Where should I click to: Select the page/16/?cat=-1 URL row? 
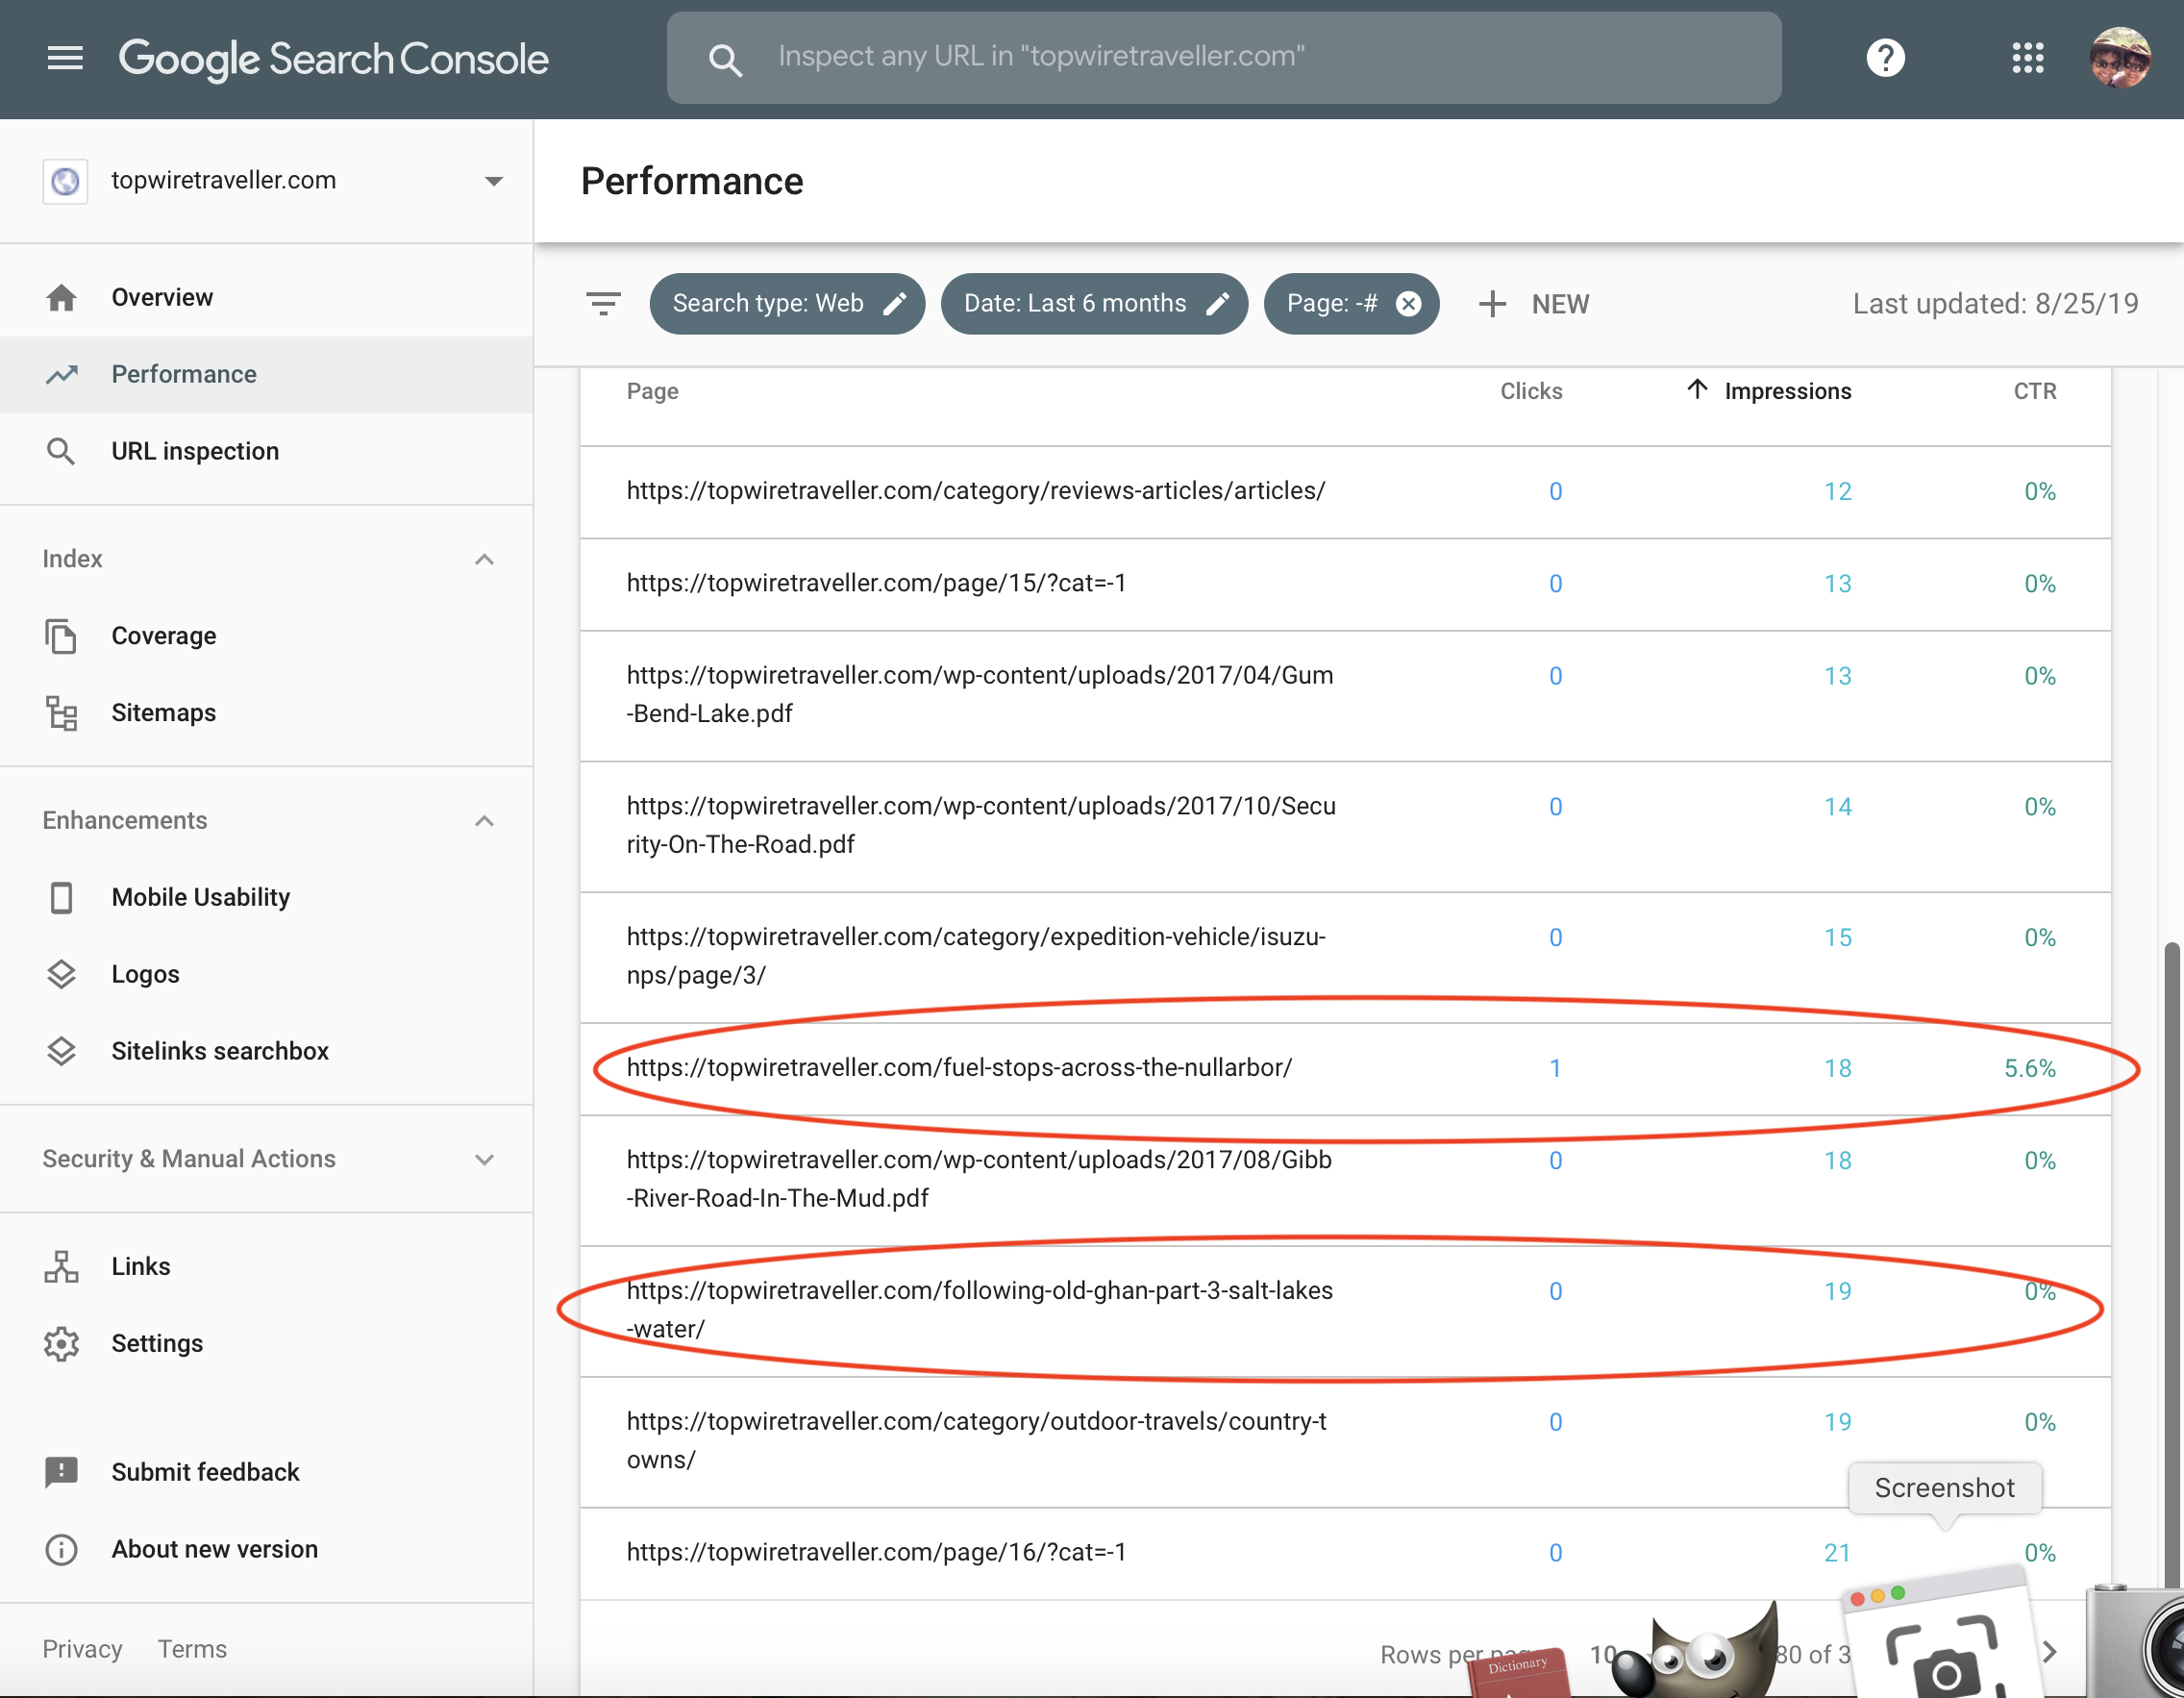coord(1345,1553)
